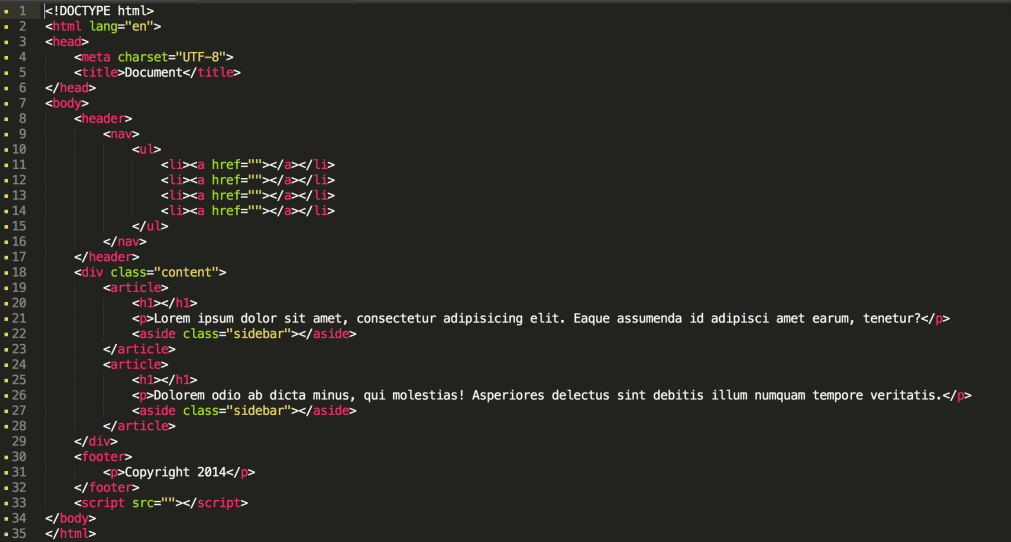Click the closing ul tag on line 15
The image size is (1011, 542).
click(x=150, y=227)
